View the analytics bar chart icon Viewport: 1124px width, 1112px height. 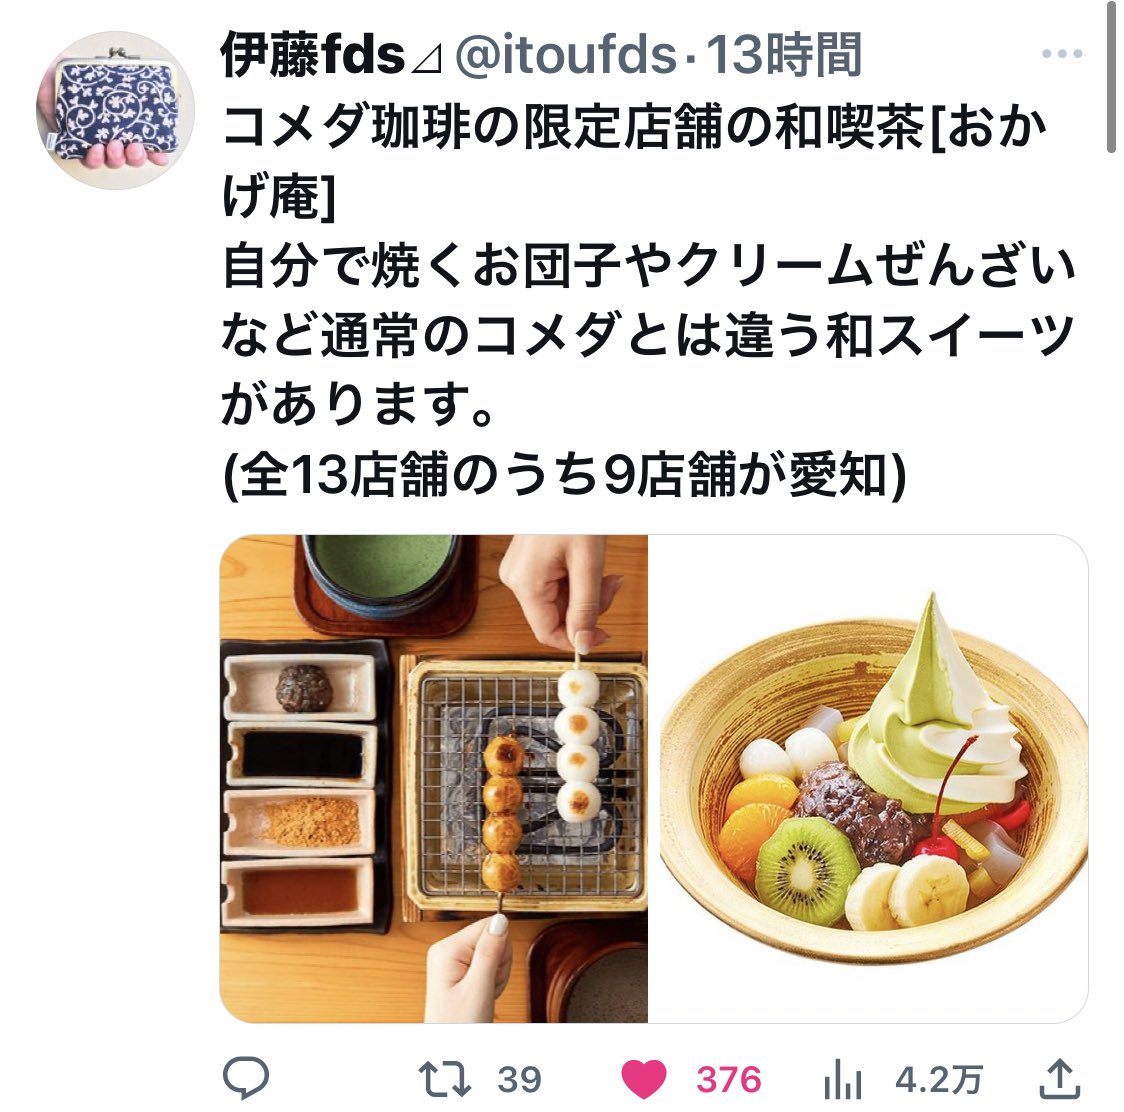pos(842,1079)
